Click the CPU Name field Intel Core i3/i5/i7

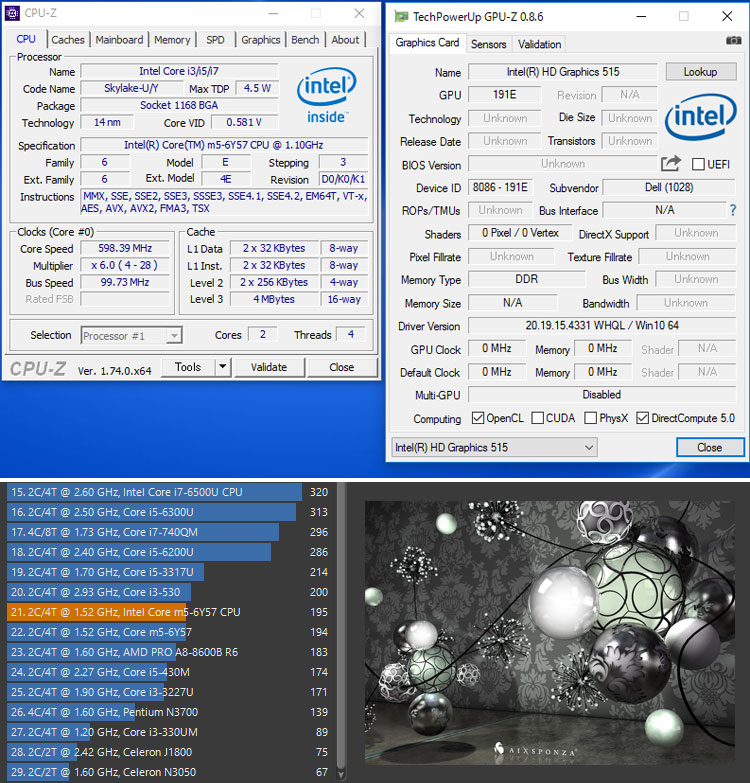[179, 71]
